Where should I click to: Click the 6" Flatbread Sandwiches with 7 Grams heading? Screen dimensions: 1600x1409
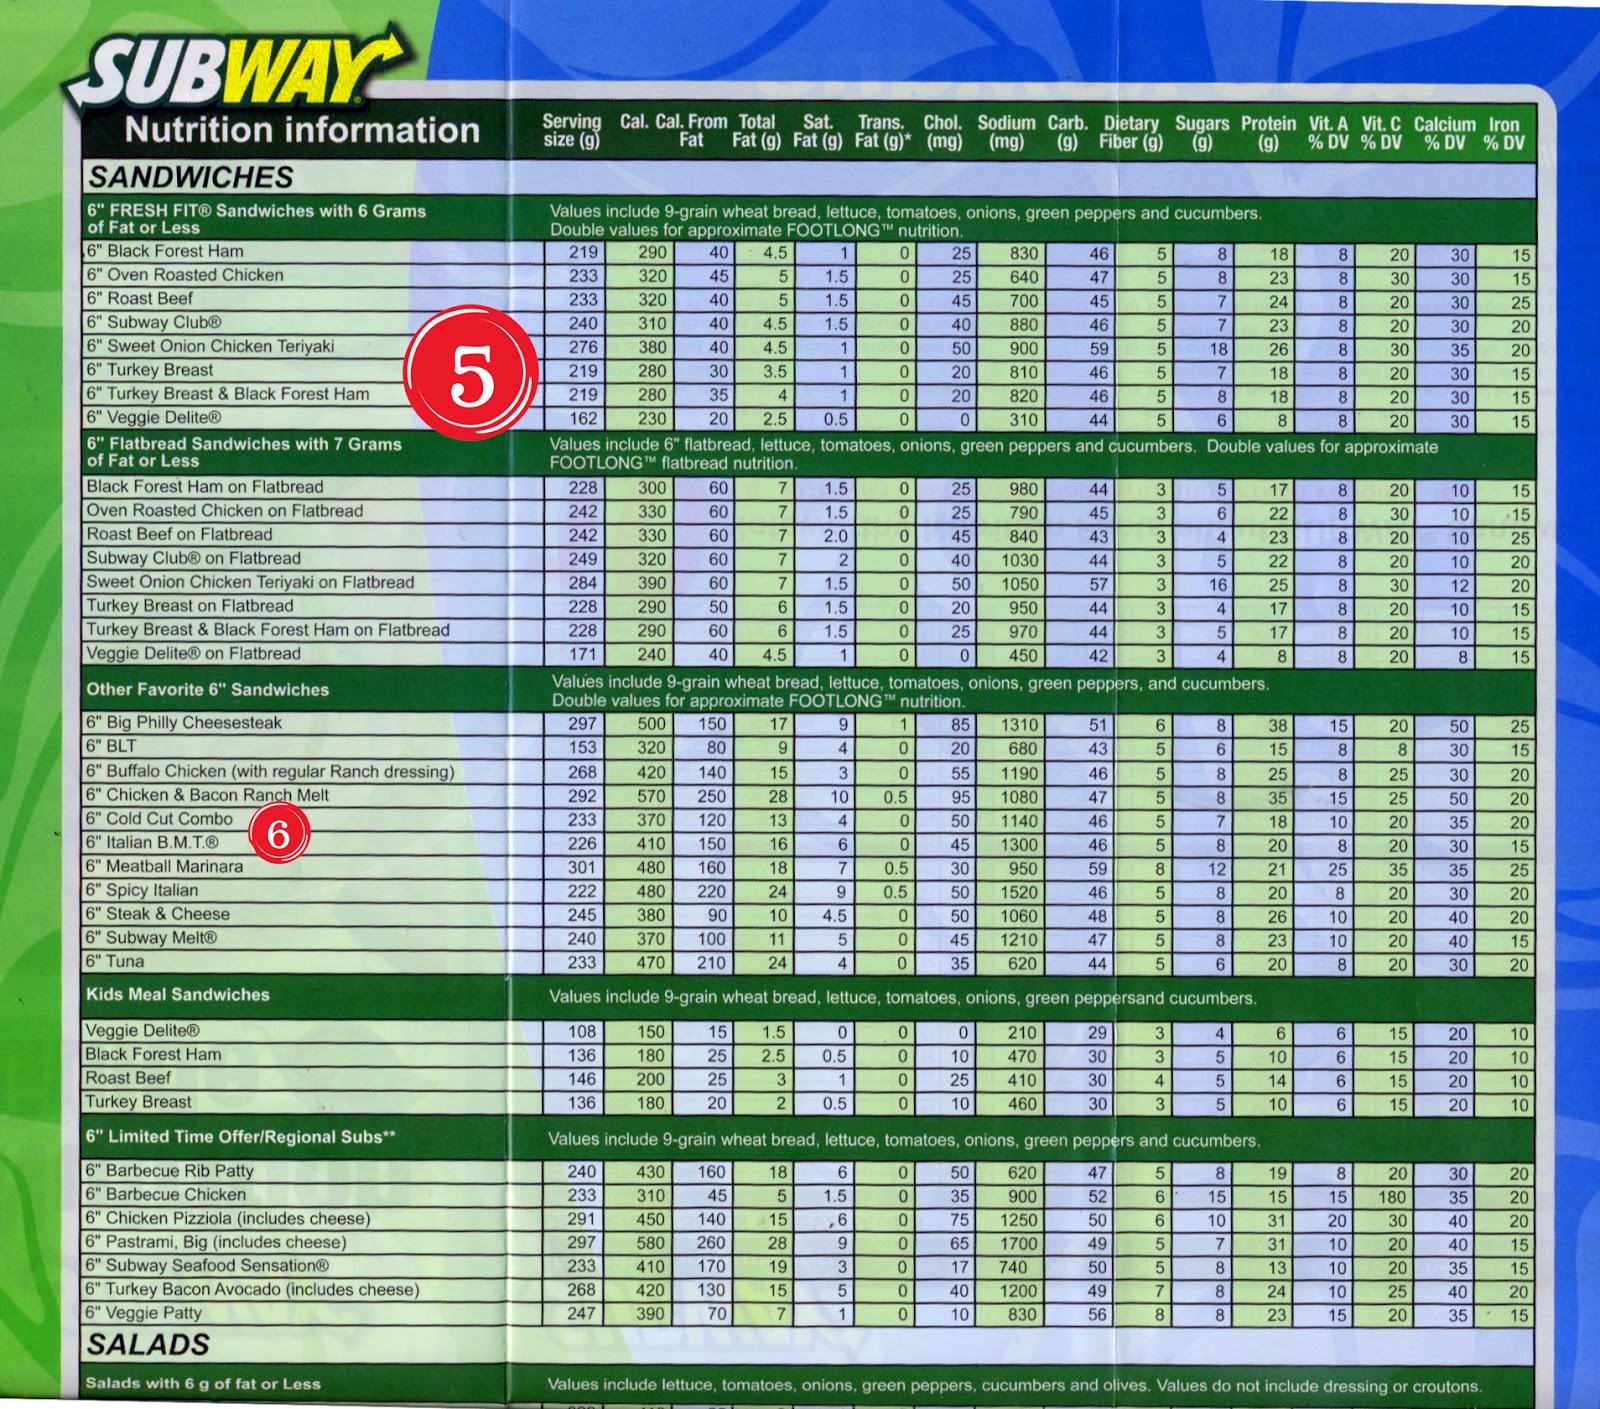point(244,452)
